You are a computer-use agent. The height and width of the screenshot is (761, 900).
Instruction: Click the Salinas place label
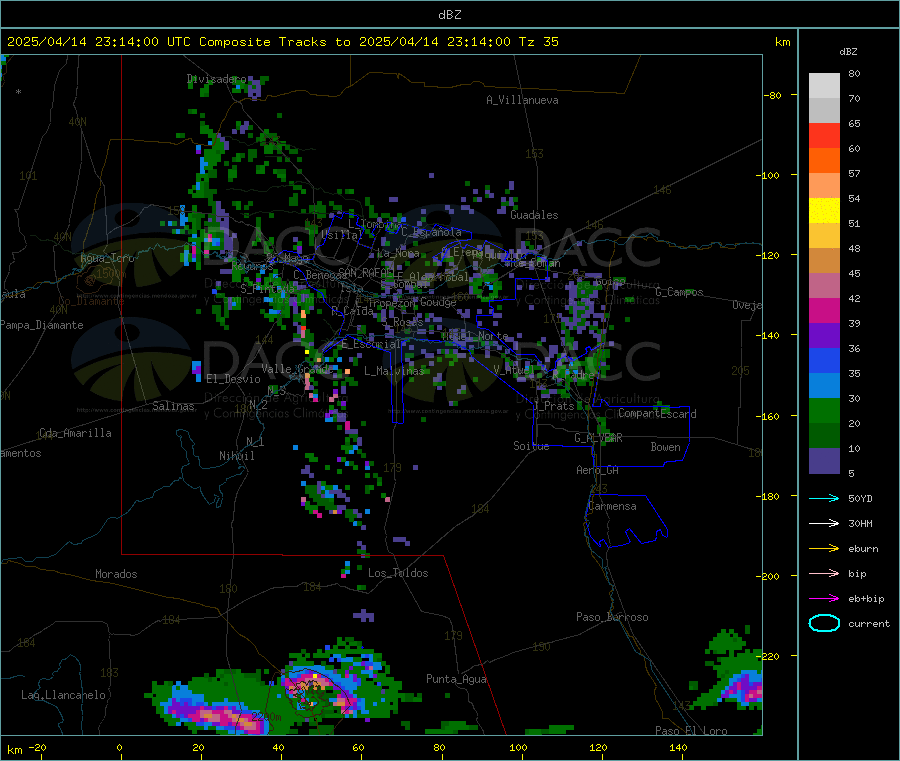point(173,406)
